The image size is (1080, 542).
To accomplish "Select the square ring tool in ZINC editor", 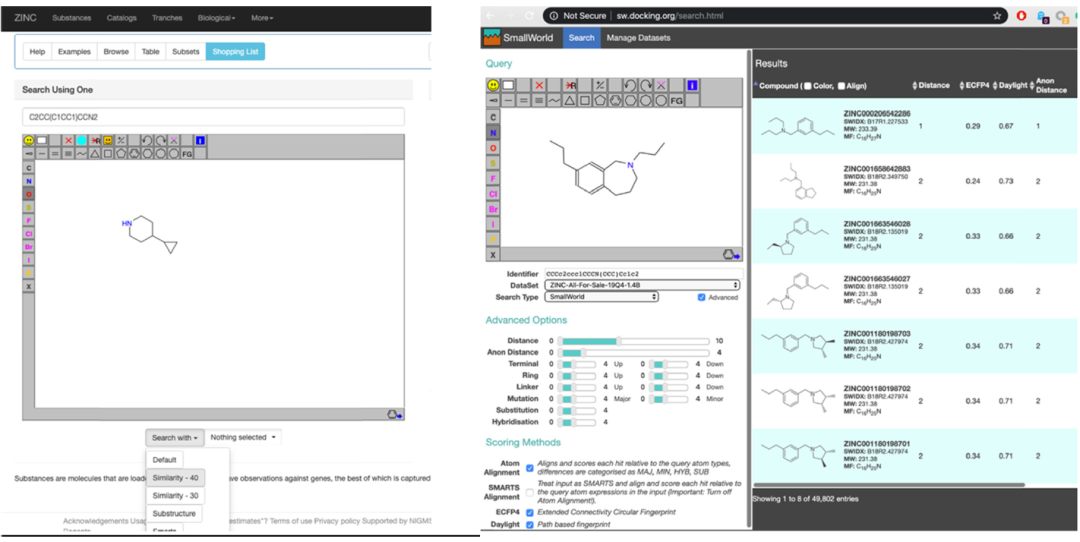I will tap(108, 154).
